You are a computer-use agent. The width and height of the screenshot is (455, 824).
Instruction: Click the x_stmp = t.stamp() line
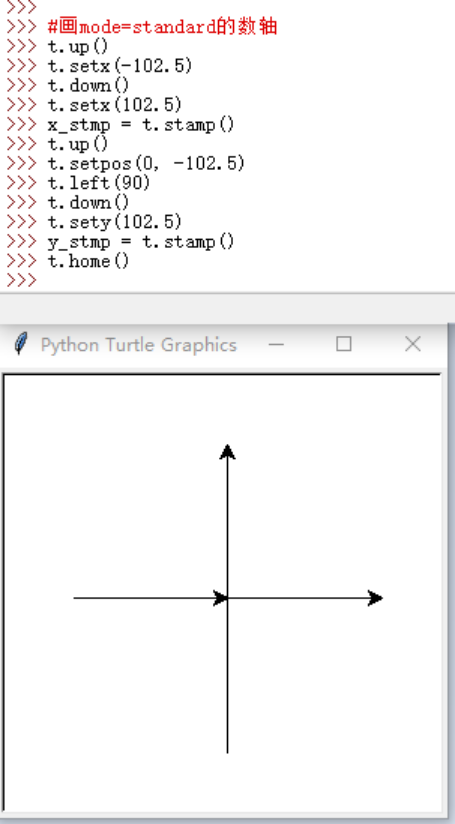[141, 125]
